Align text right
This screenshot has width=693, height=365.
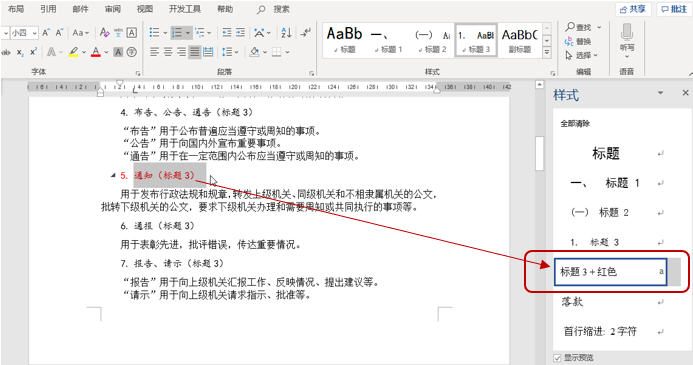point(182,52)
